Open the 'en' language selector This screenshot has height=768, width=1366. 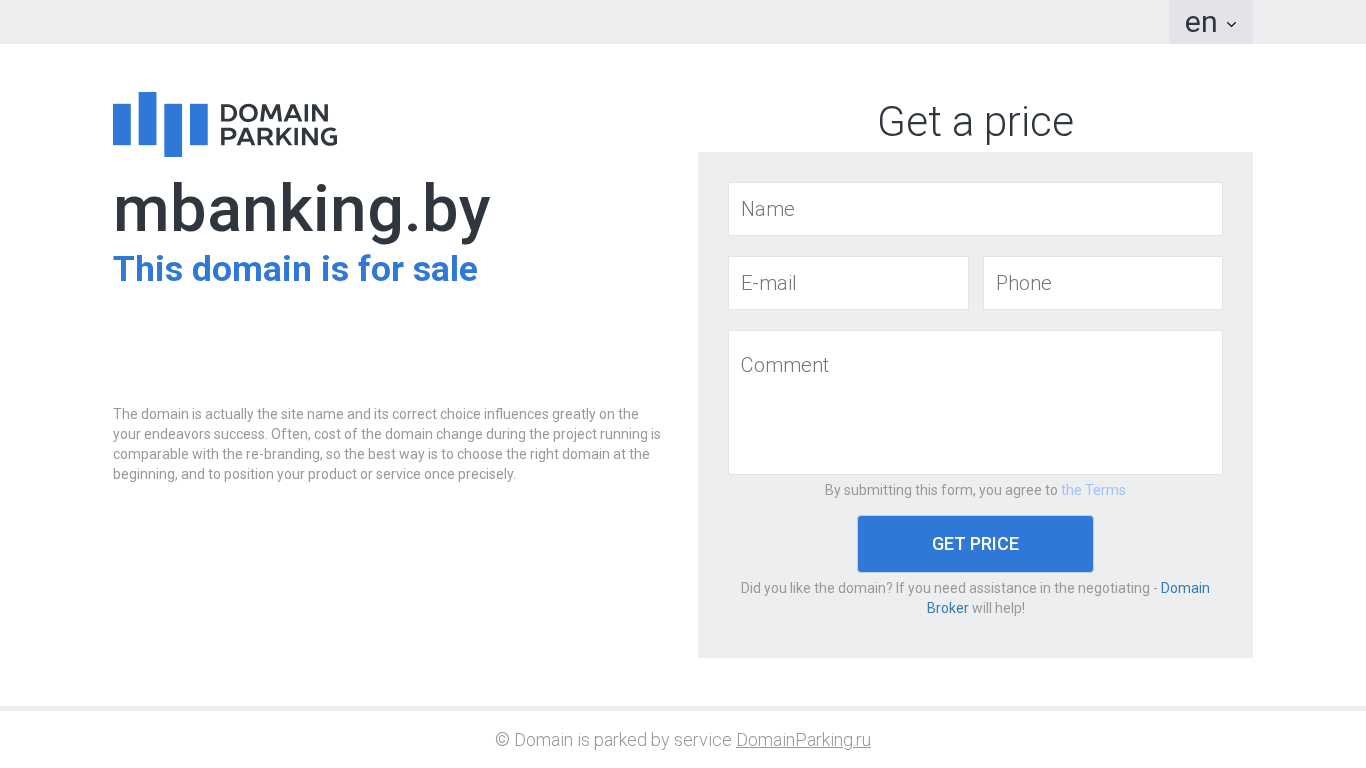tap(1201, 22)
